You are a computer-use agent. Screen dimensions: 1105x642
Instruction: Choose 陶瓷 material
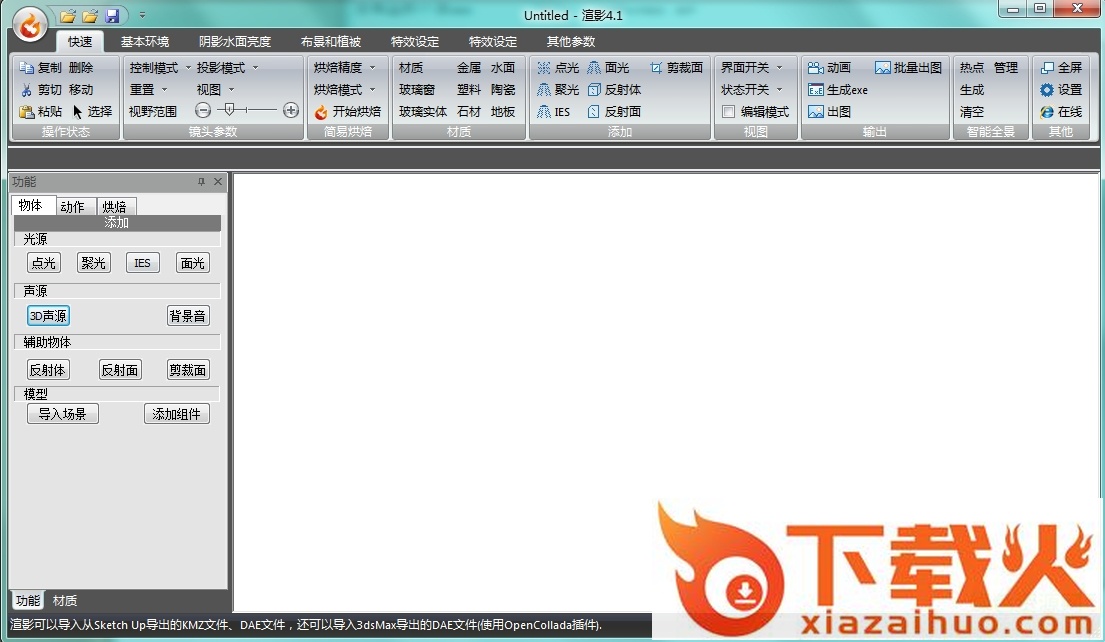503,89
